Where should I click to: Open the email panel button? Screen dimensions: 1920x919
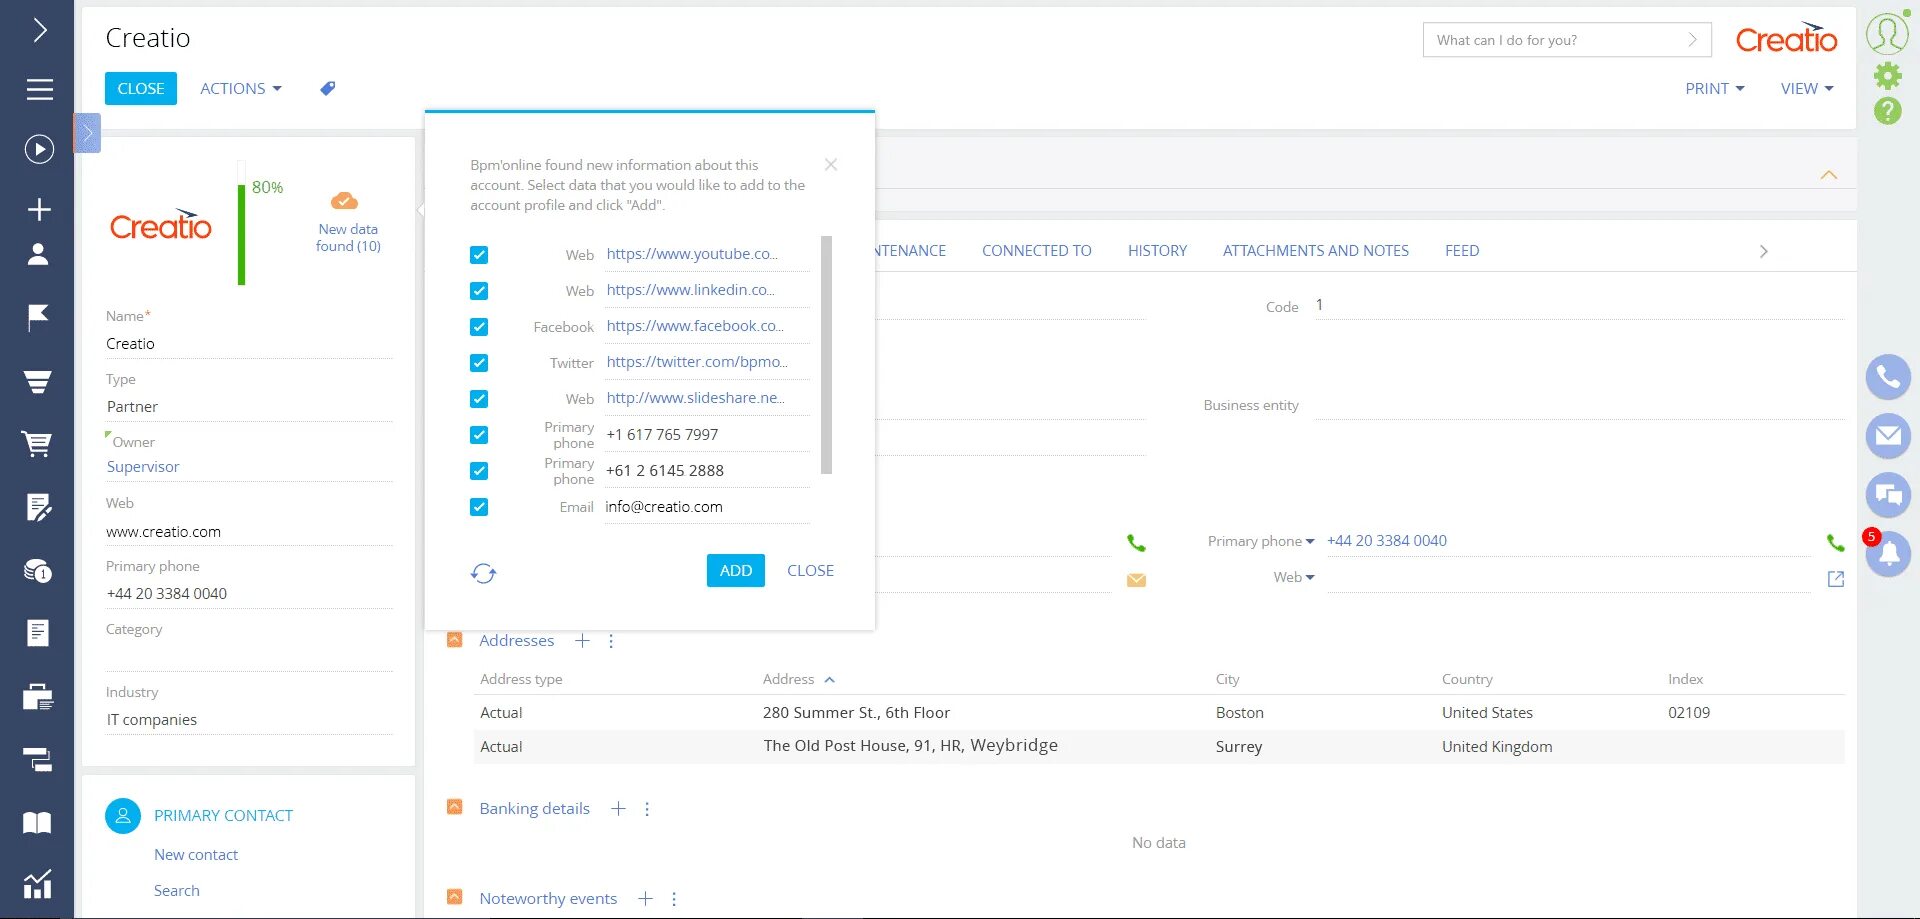click(x=1888, y=435)
